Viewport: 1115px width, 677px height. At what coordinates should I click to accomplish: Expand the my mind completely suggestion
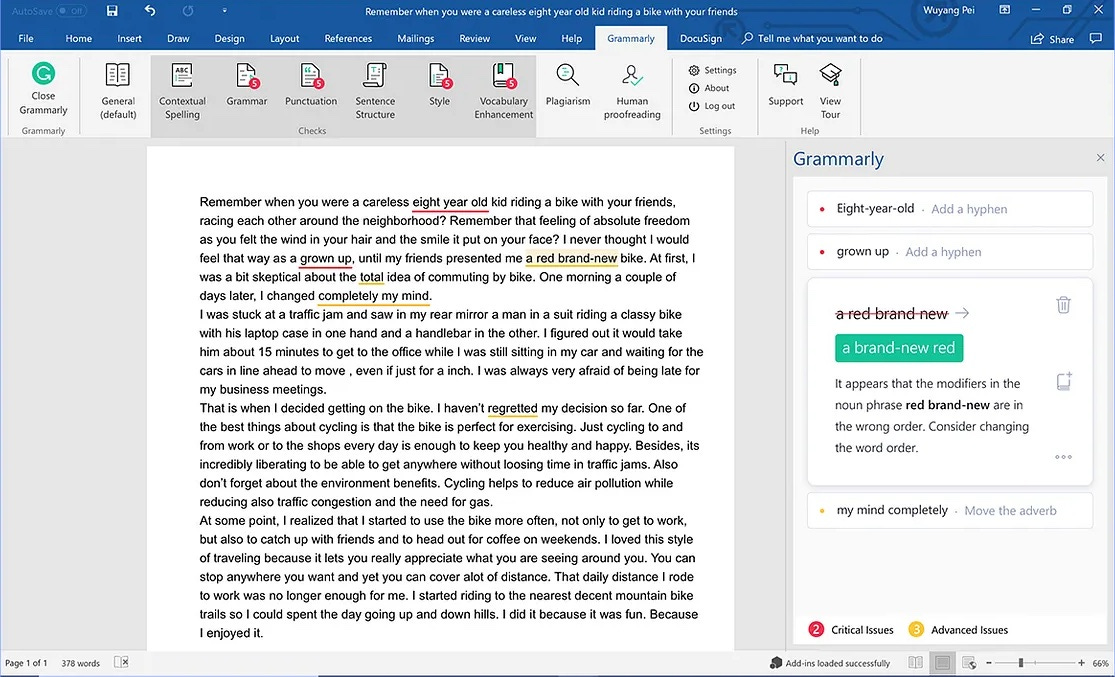pos(949,511)
